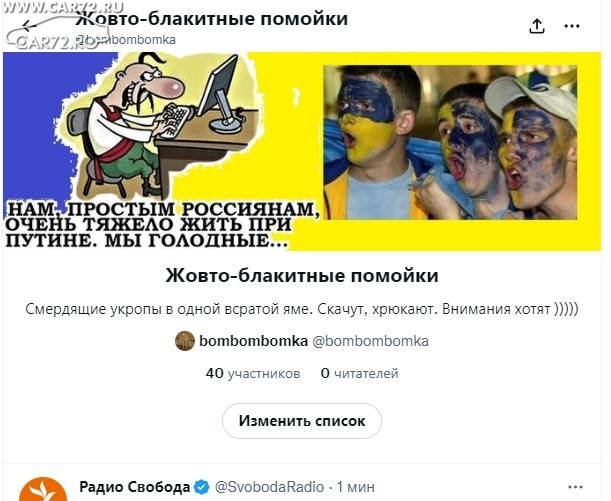View the 40 участников members list
Viewport: 611px width, 501px height.
pyautogui.click(x=253, y=373)
